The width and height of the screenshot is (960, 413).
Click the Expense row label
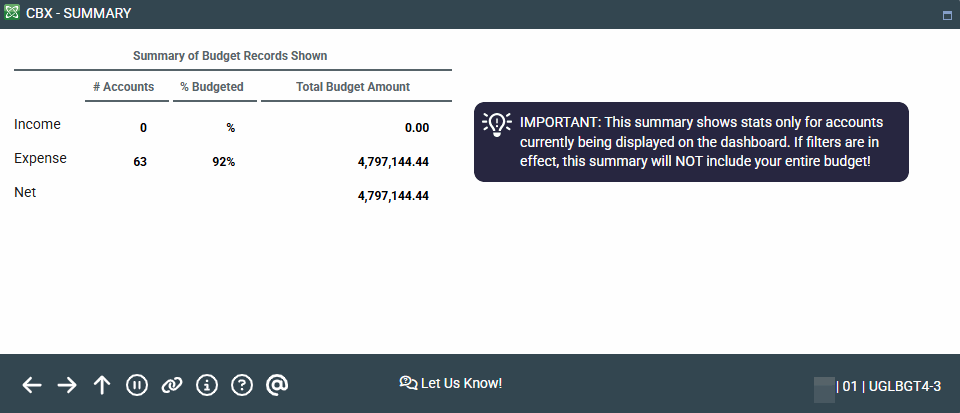click(x=40, y=158)
